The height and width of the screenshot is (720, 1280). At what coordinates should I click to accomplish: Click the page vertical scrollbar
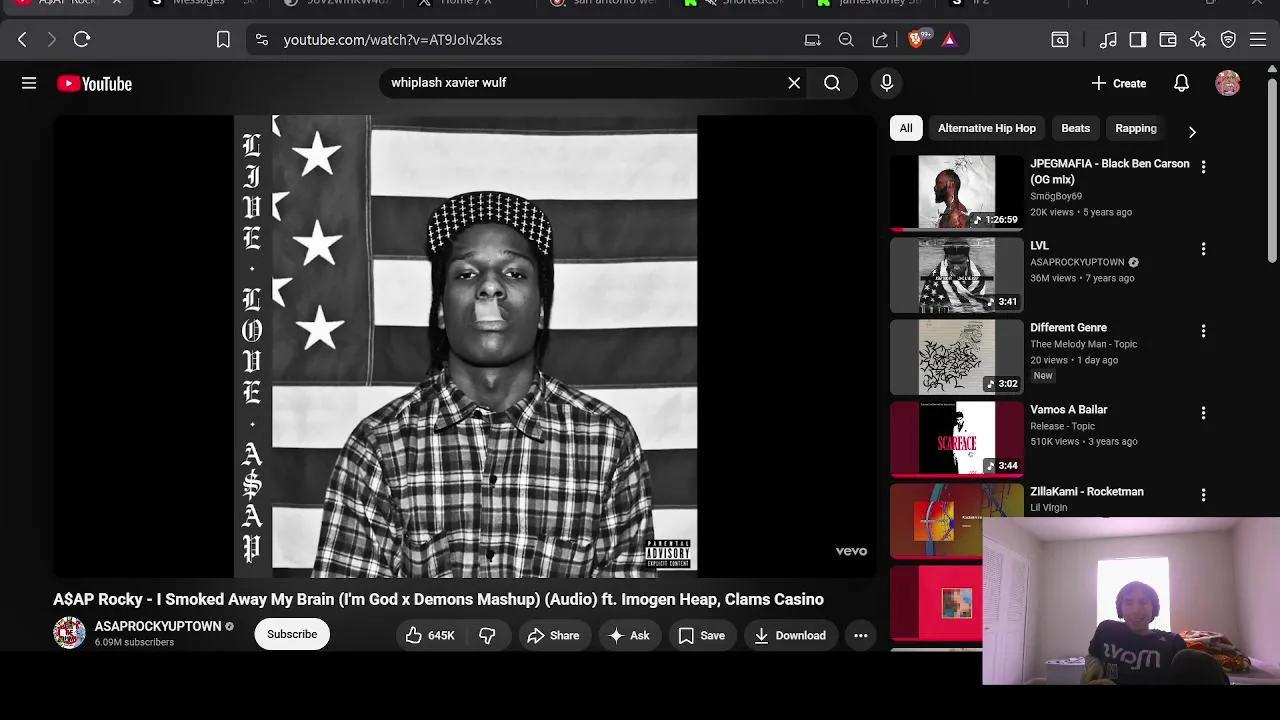(1272, 170)
